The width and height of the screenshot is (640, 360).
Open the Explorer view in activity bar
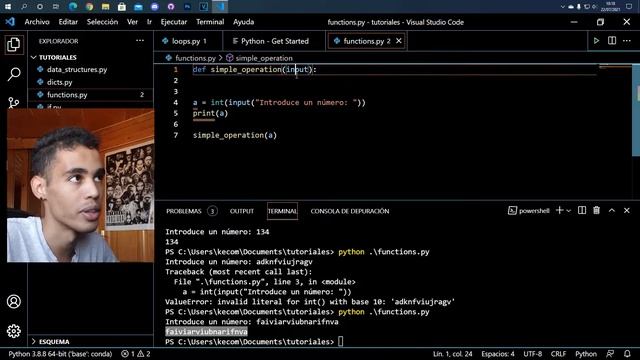point(13,44)
